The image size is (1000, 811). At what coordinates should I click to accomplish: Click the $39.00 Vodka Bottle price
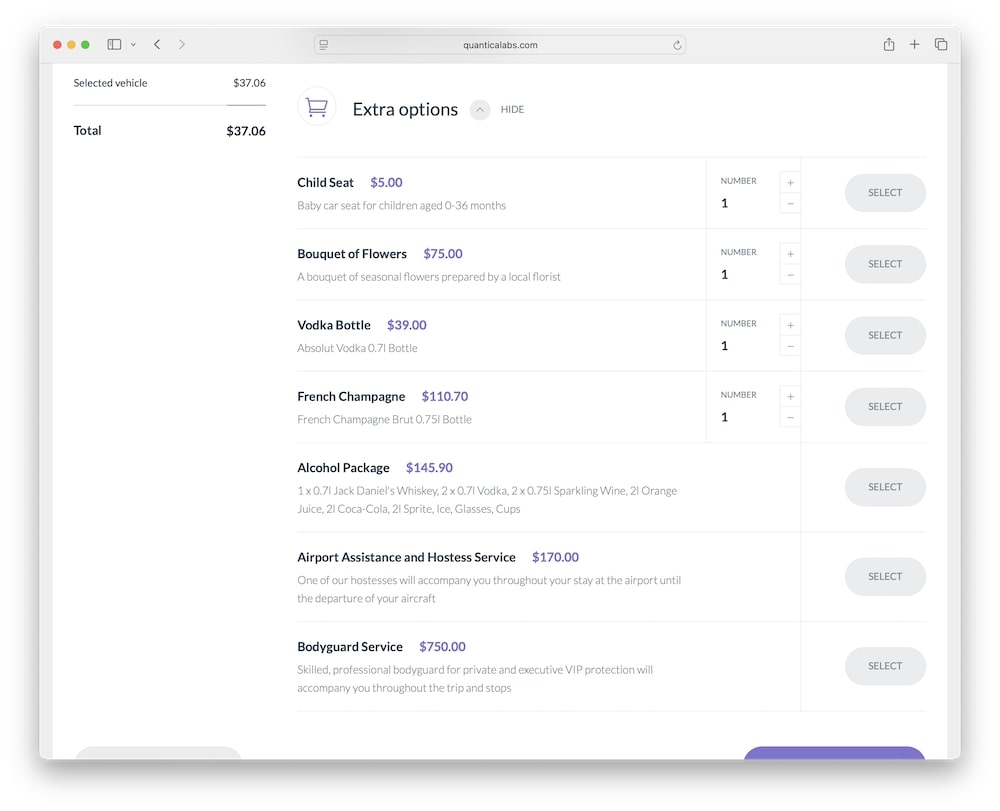pos(406,325)
